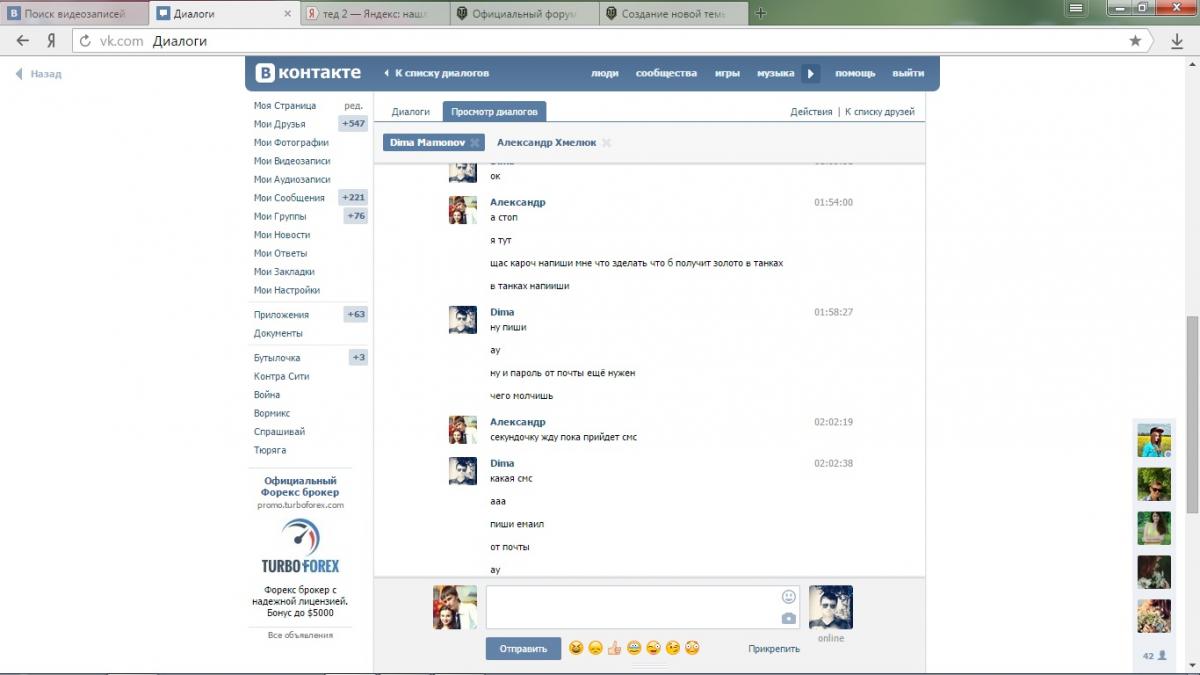The width and height of the screenshot is (1200, 675).
Task: Click the ВКонтакте logo
Action: 308,73
